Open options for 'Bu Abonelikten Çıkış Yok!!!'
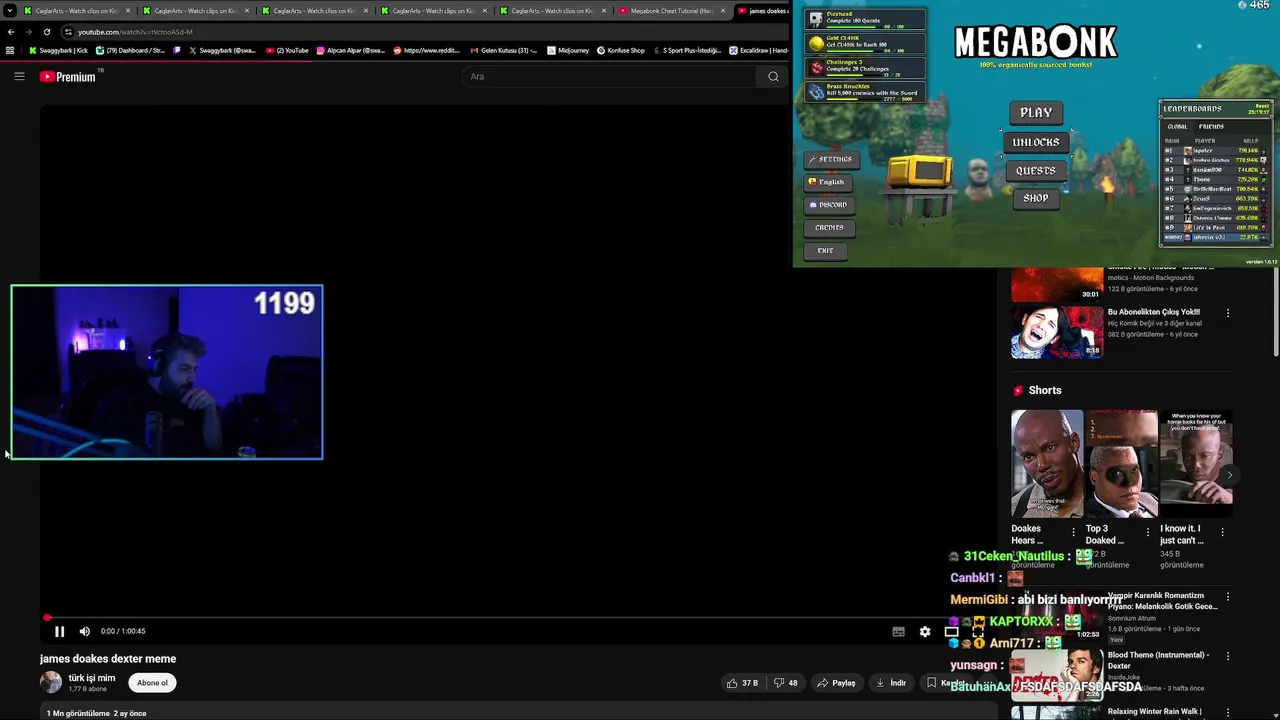1280x720 pixels. (x=1228, y=313)
